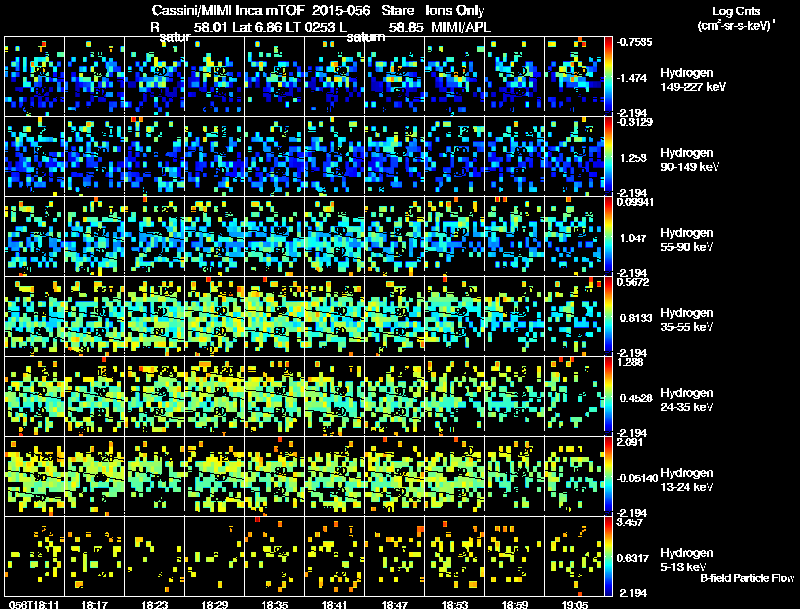Click the 'Hydrogen 13-24 keV' row label
This screenshot has height=609, width=800.
click(x=687, y=480)
